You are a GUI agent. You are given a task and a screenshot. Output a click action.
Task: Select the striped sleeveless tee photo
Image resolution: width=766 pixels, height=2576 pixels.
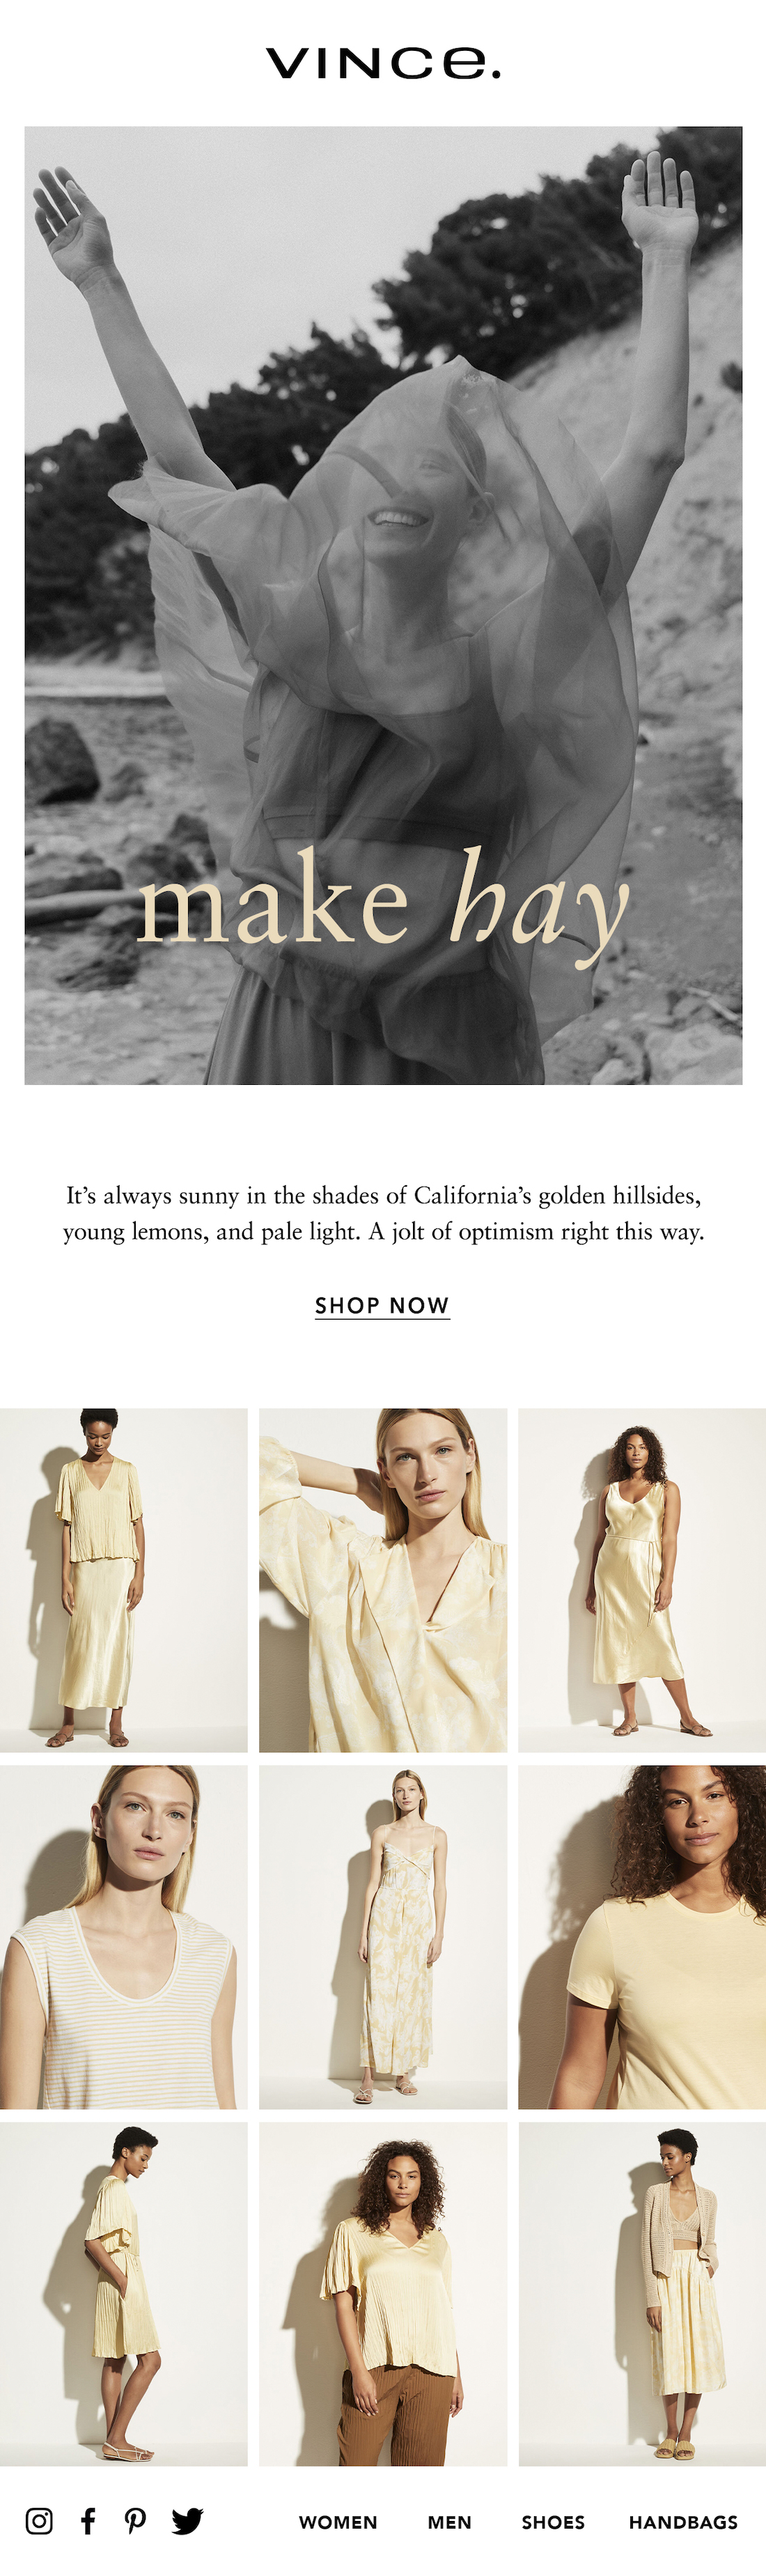(124, 1937)
